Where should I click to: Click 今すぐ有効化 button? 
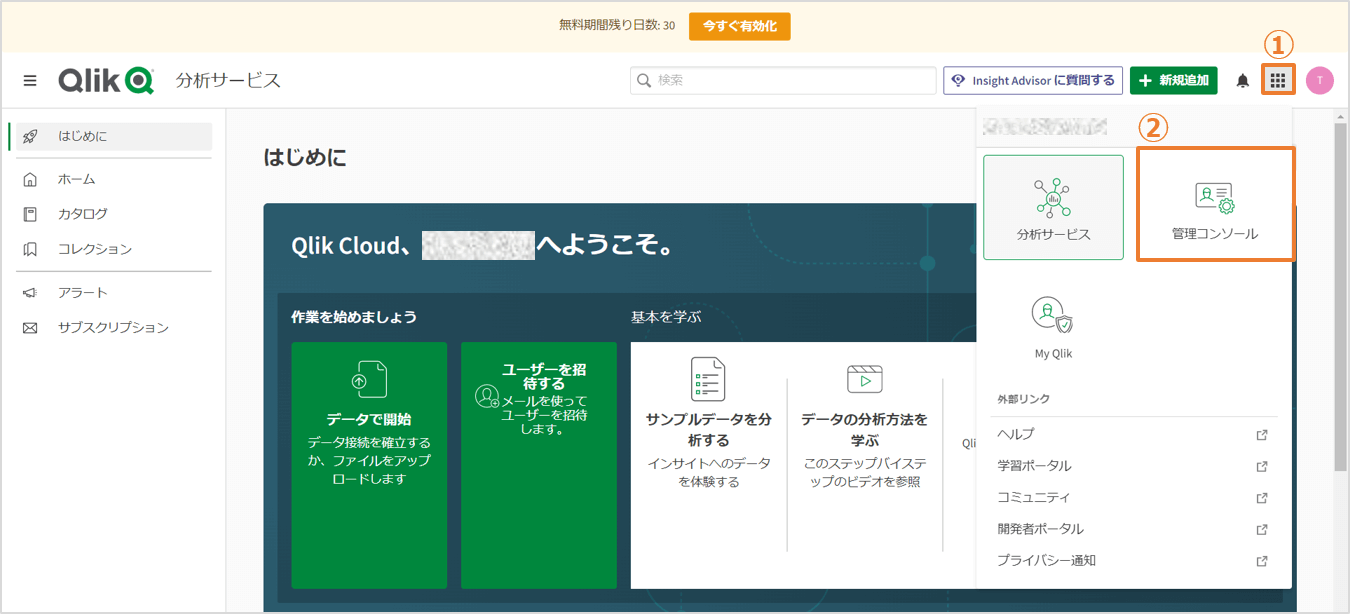[x=739, y=26]
